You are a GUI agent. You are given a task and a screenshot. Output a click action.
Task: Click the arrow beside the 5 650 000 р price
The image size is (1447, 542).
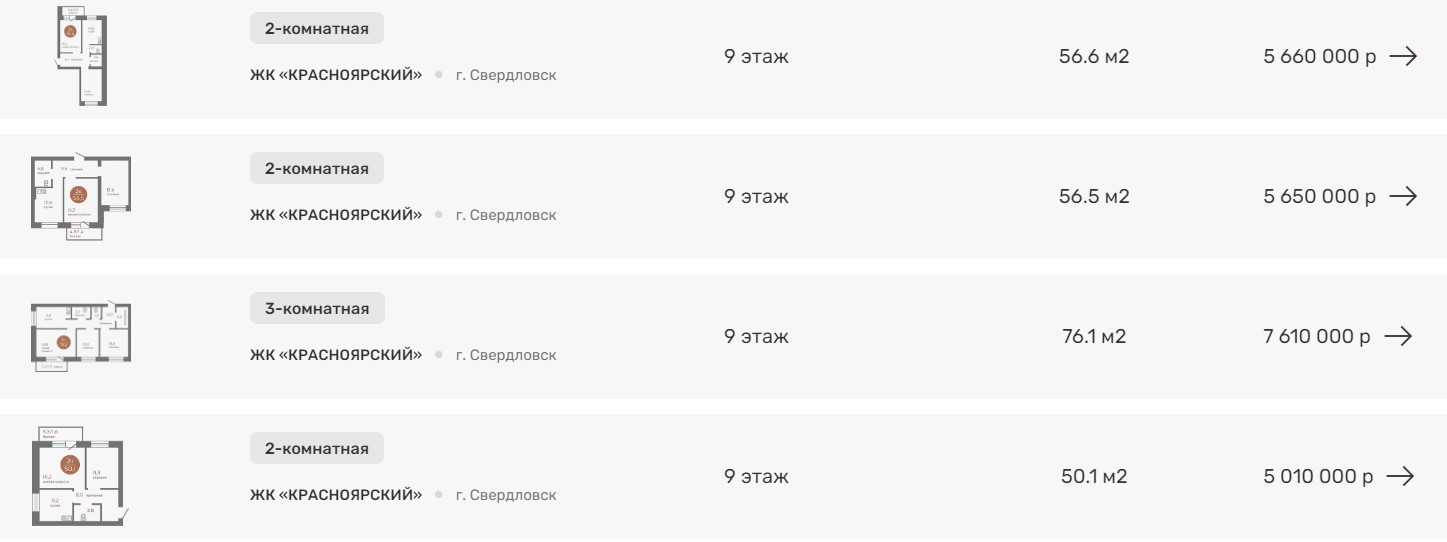(1403, 196)
